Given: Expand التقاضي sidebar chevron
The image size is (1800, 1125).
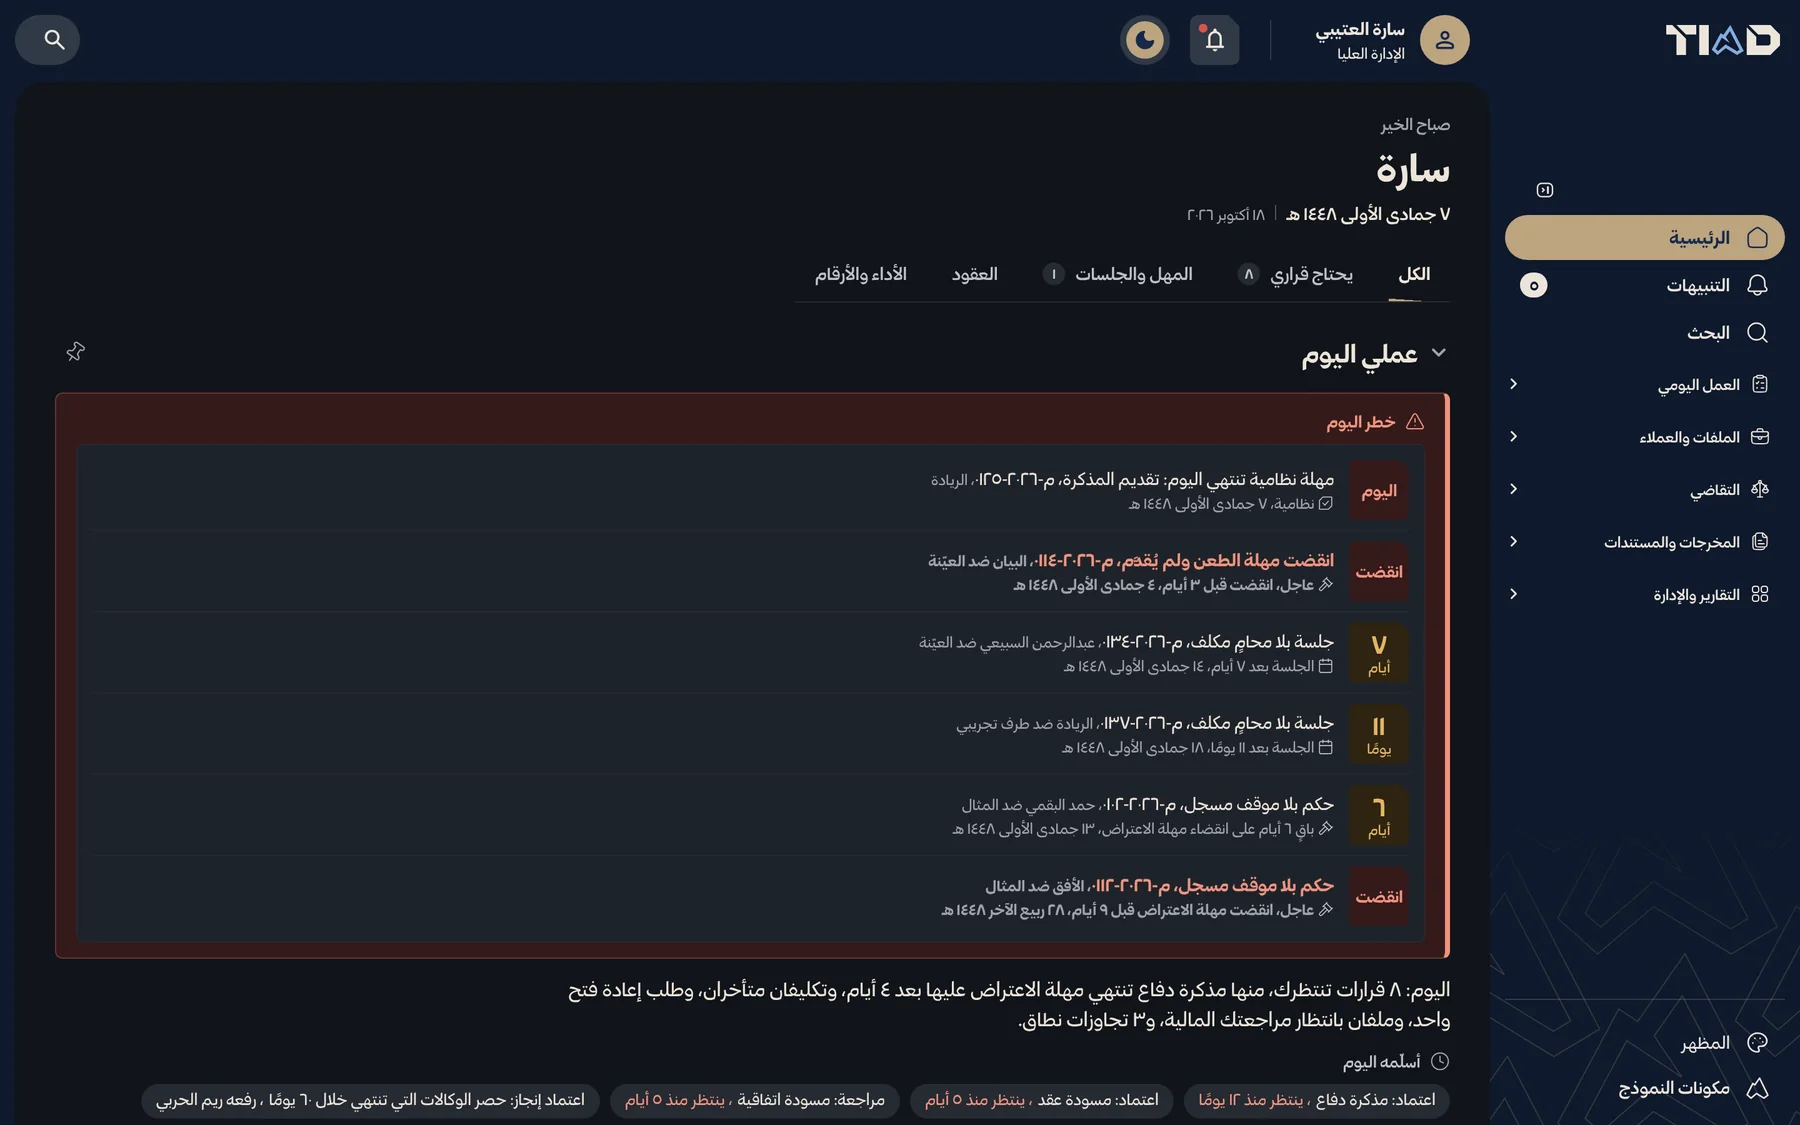Looking at the screenshot, I should pos(1513,489).
